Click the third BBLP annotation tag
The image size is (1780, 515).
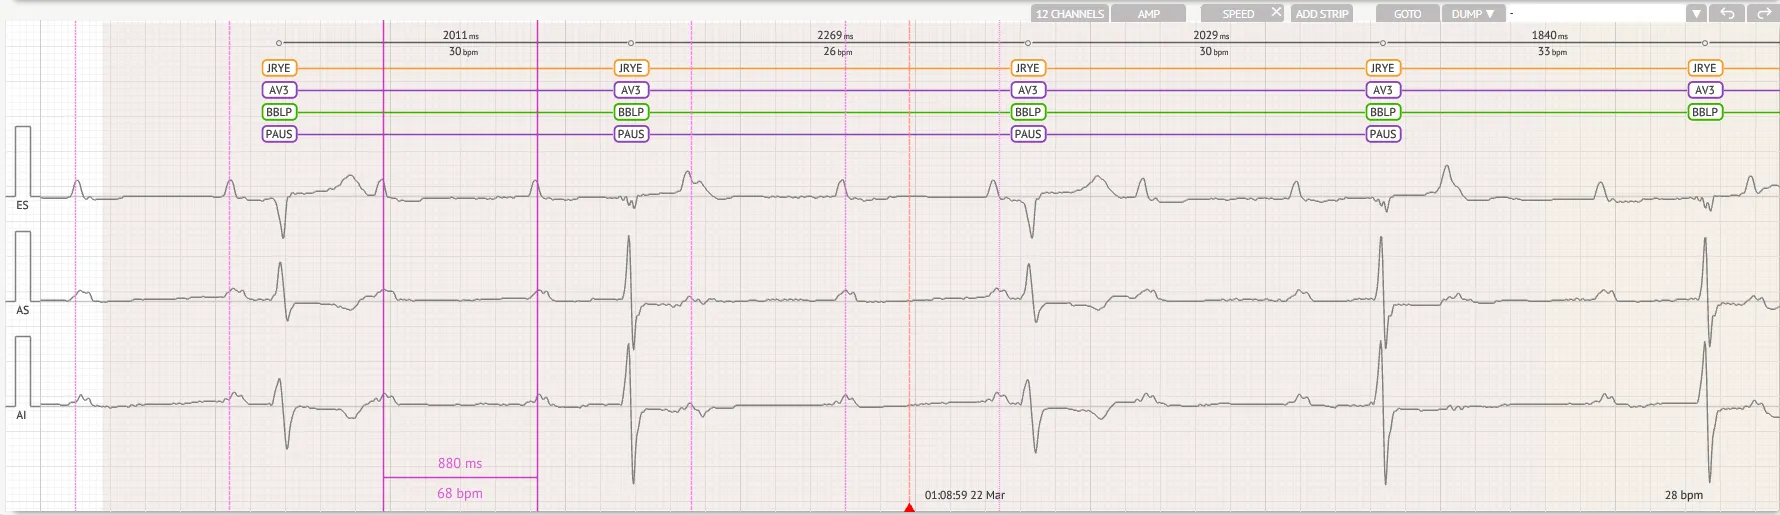point(1028,112)
